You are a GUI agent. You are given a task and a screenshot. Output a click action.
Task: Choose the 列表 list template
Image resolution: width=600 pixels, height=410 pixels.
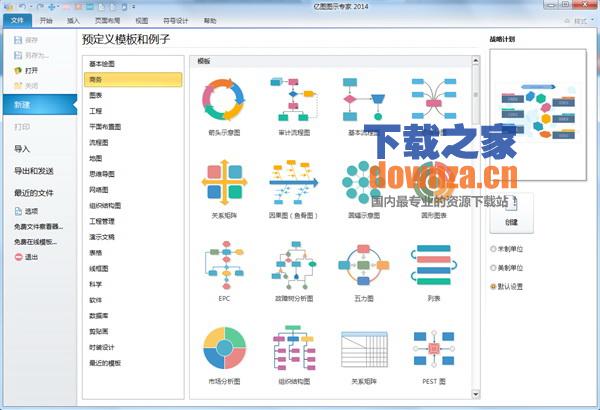point(434,265)
